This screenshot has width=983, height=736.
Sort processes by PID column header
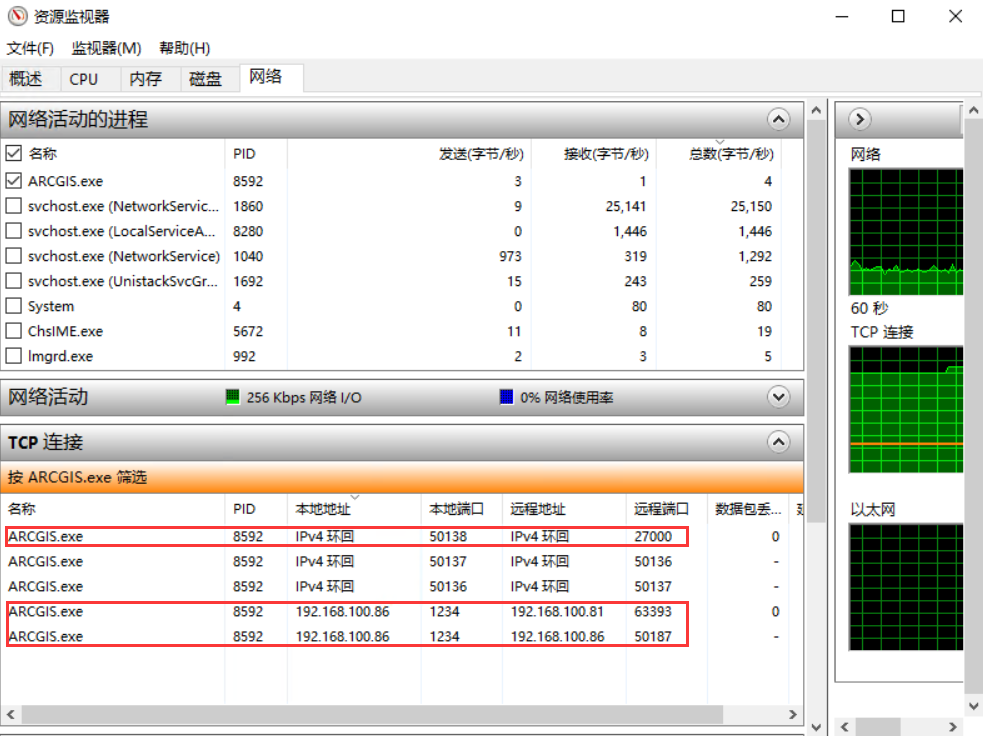(x=243, y=154)
